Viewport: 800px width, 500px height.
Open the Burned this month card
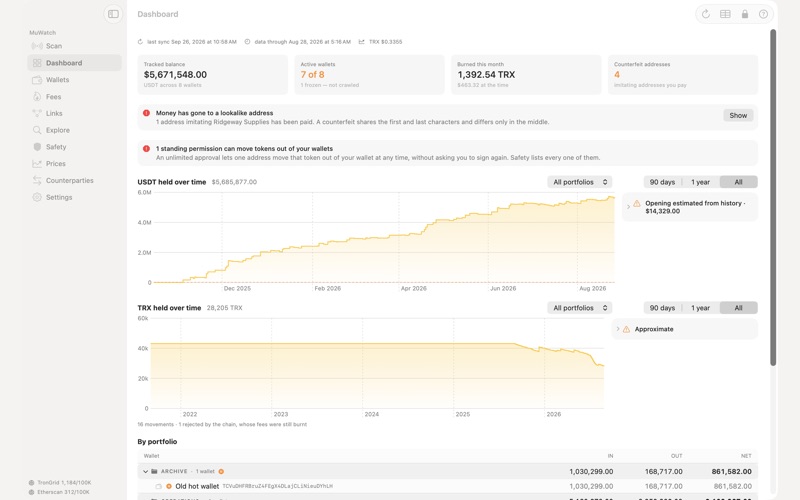526,75
